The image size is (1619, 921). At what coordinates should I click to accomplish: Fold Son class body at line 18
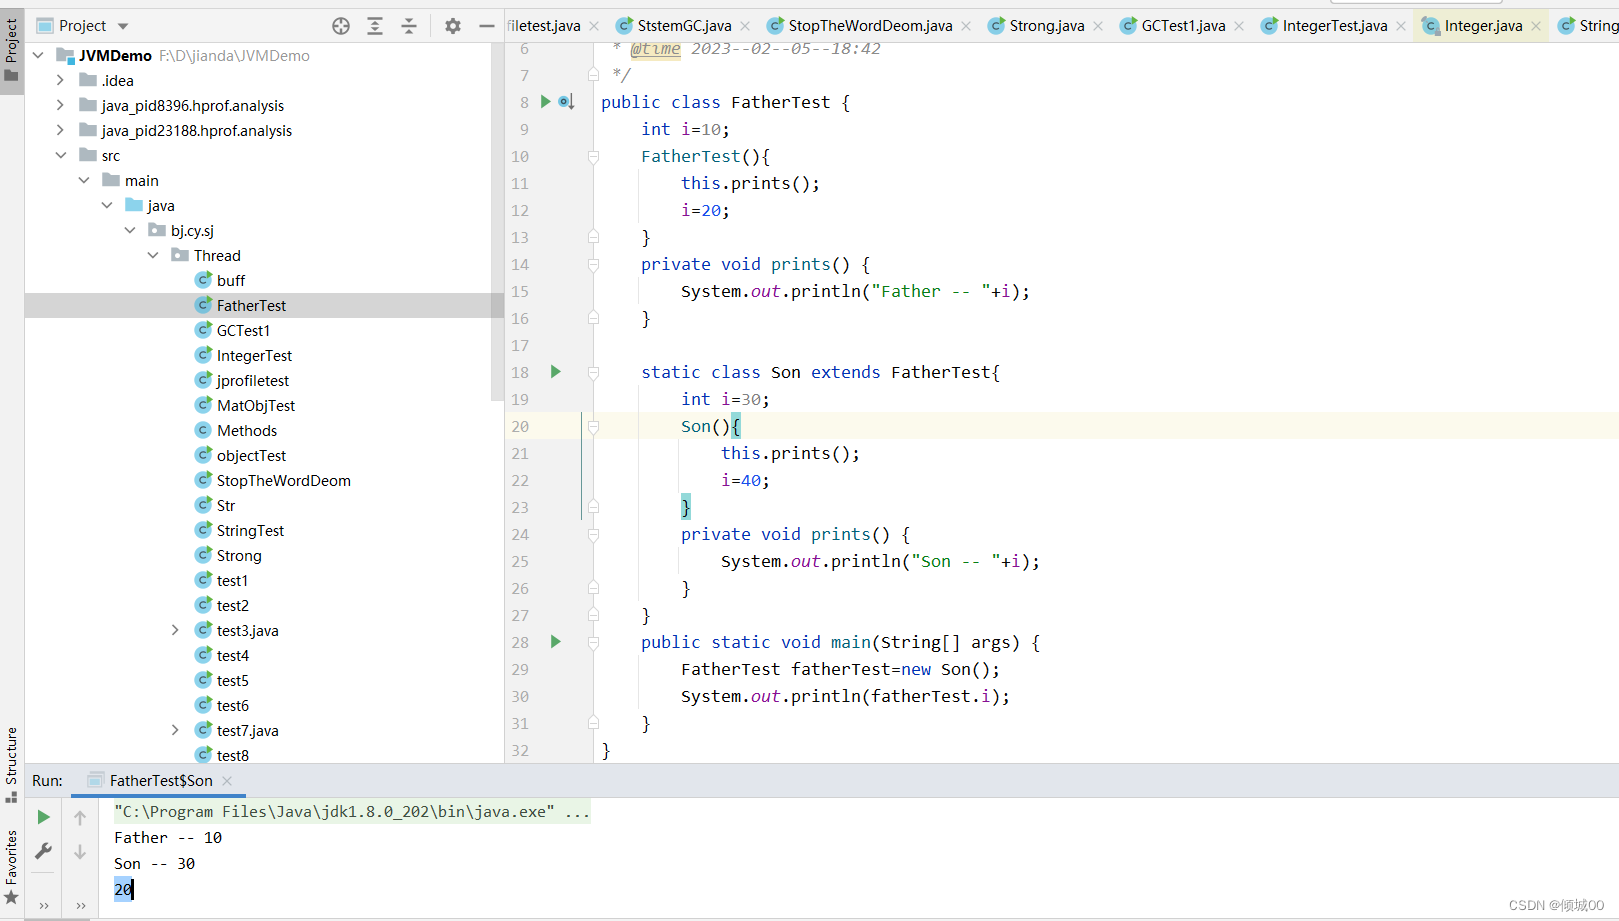tap(593, 372)
